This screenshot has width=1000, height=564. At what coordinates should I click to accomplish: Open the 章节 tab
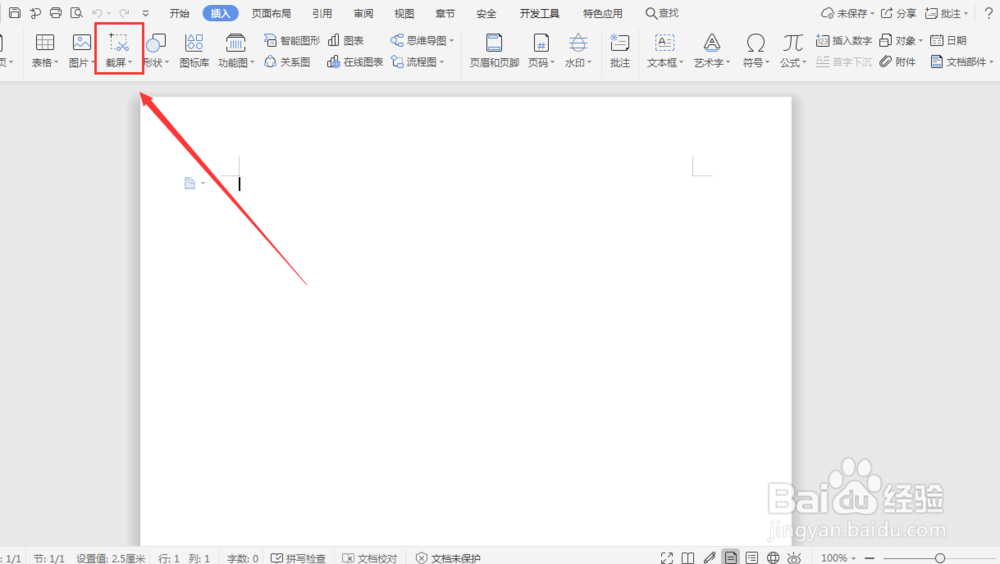tap(445, 13)
